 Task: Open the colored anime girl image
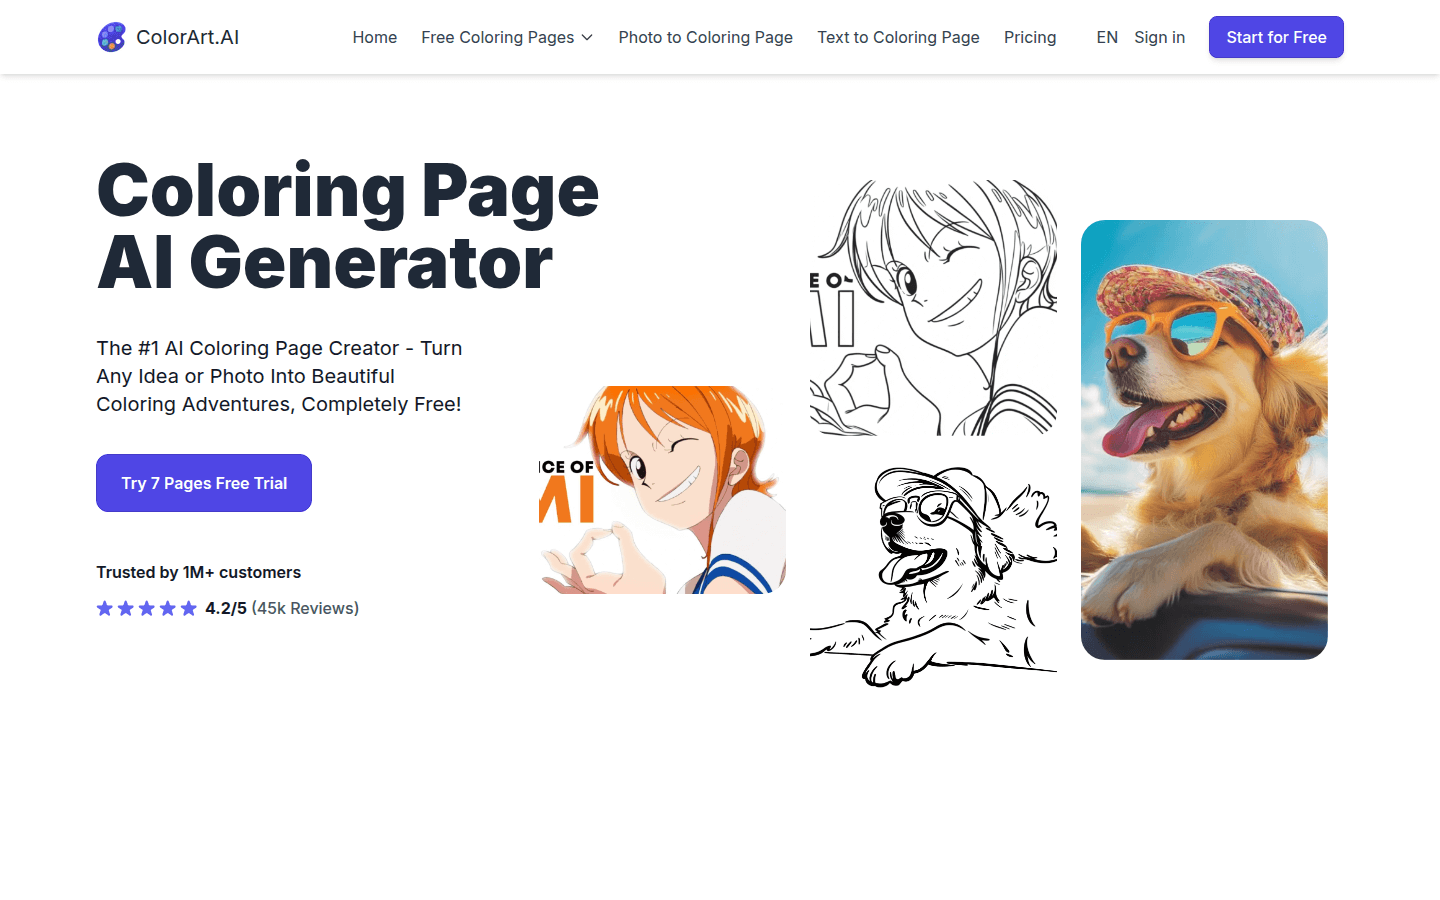662,490
